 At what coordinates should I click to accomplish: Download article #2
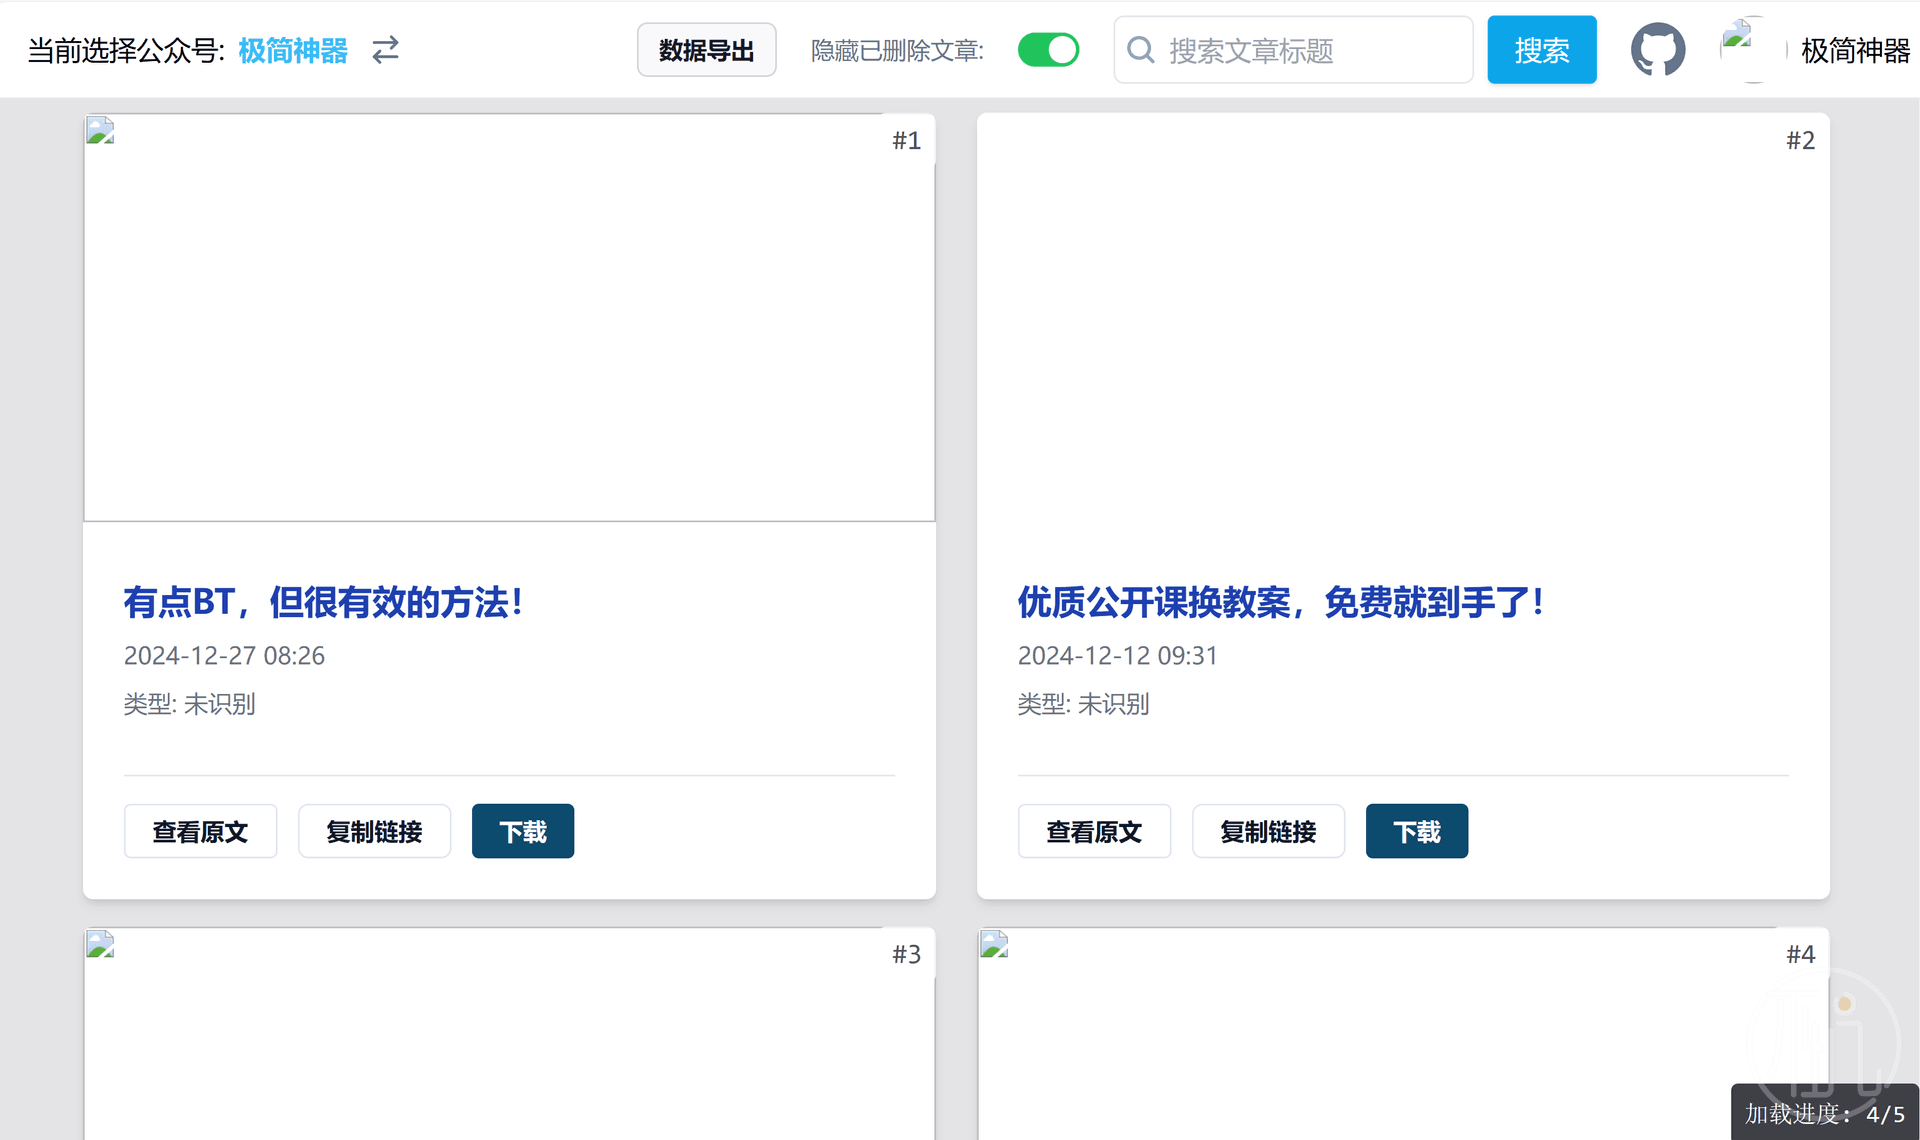[1416, 831]
